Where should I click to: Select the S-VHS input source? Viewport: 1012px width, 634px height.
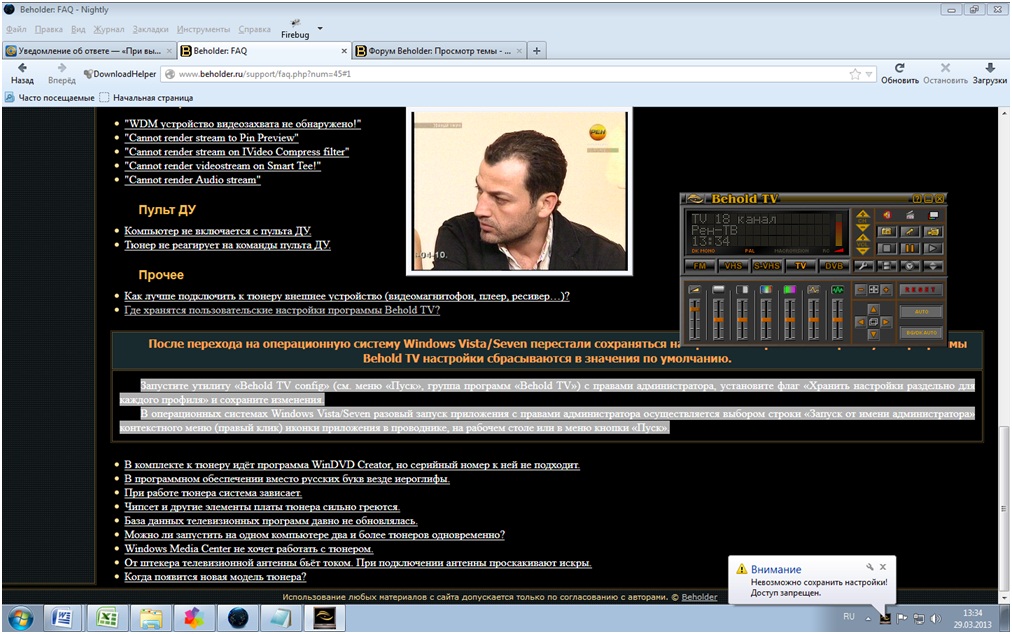(767, 266)
